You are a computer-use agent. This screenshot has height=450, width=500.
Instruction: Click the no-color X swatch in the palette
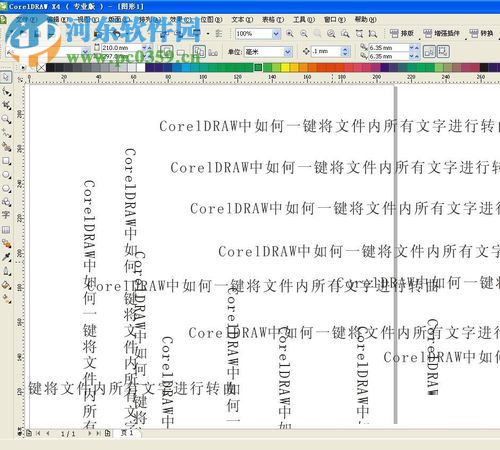pos(41,68)
